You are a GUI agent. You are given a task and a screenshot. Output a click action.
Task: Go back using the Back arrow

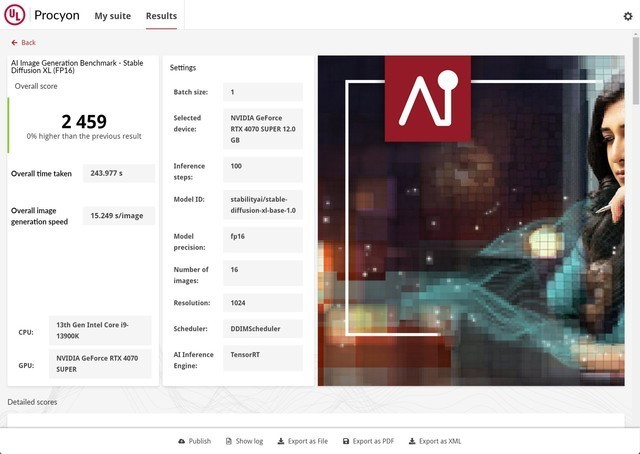coord(23,43)
